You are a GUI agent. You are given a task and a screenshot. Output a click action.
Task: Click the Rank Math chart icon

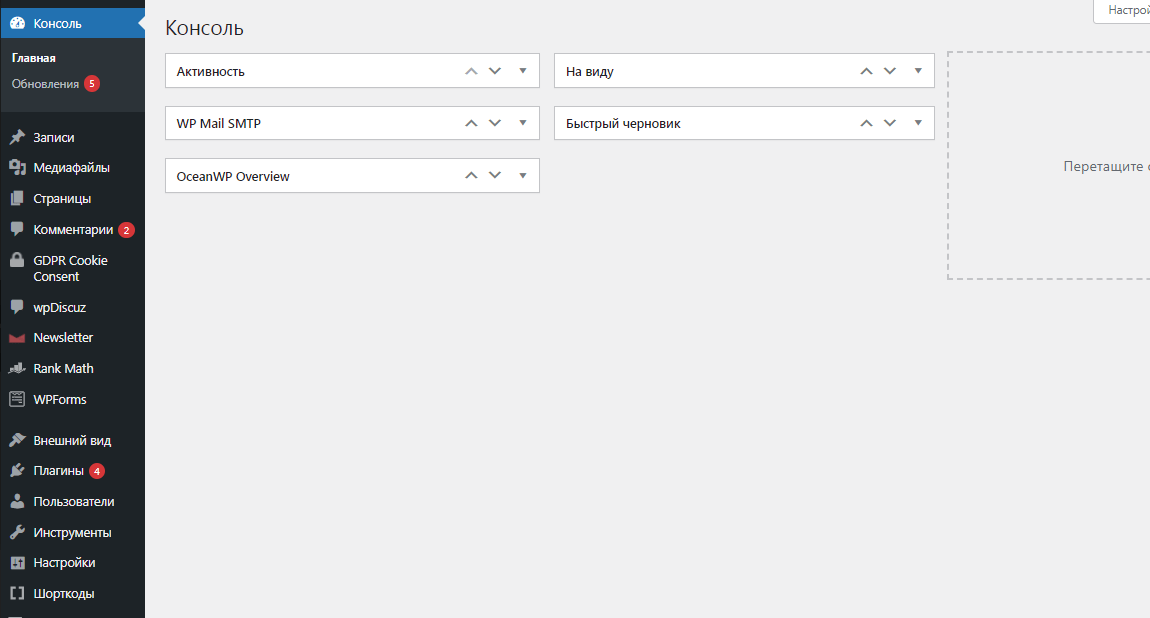pos(17,369)
